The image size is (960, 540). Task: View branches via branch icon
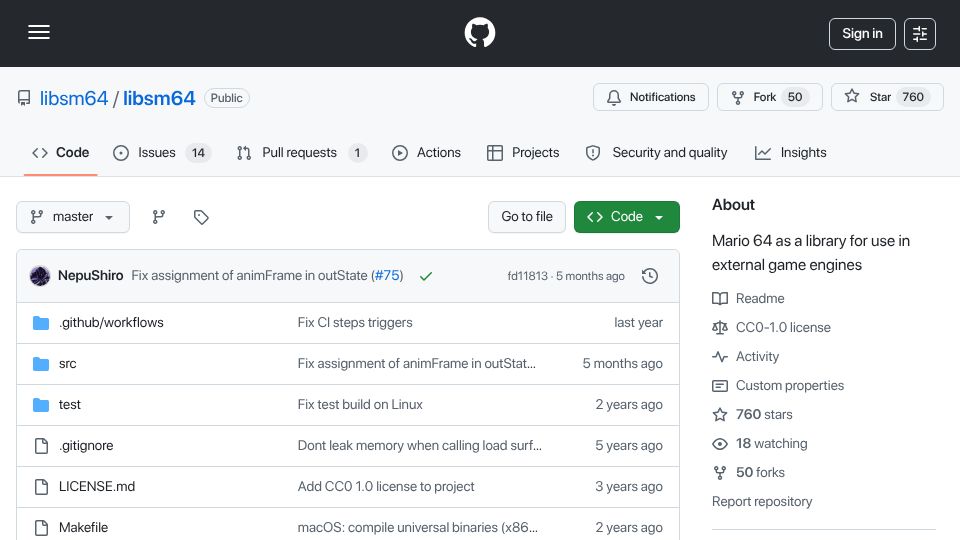coord(159,217)
